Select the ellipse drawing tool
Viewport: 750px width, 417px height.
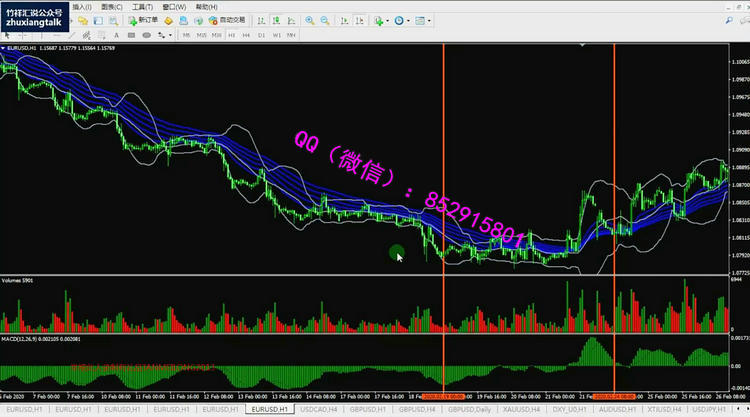(146, 35)
